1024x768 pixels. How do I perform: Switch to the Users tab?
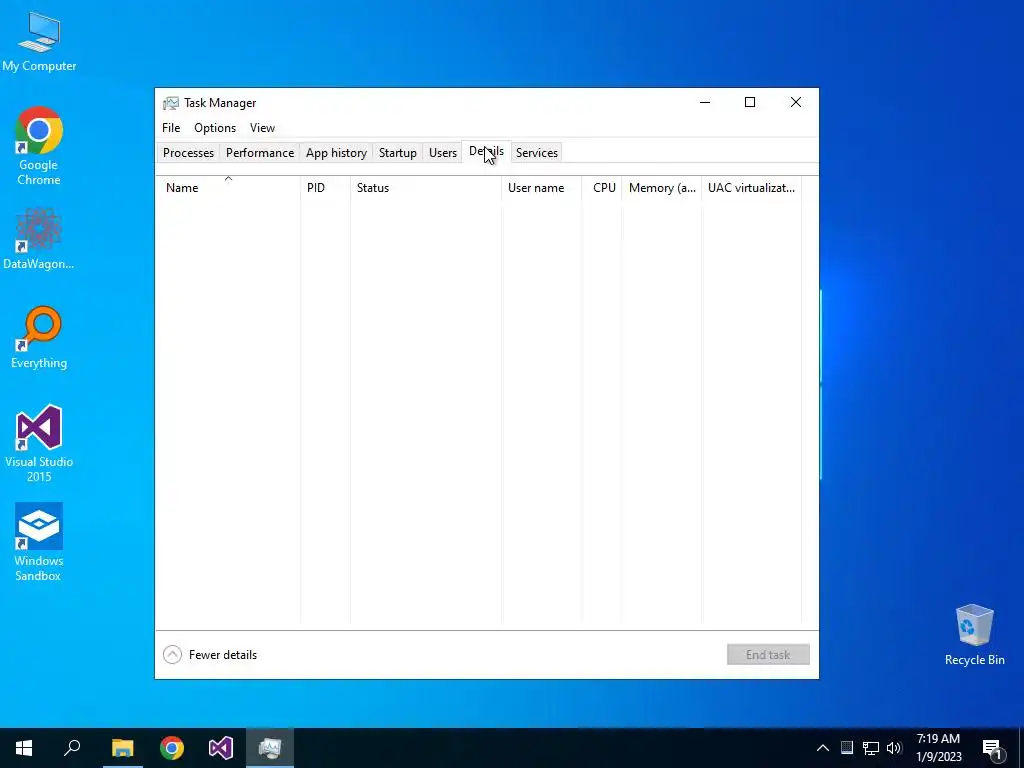(x=443, y=153)
